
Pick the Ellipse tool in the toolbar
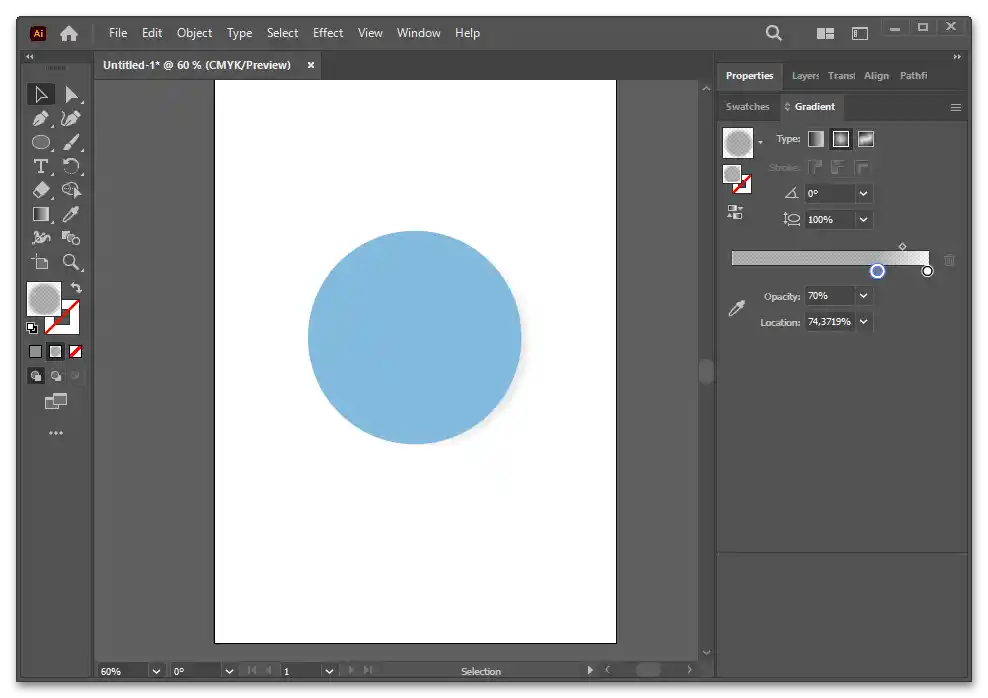(41, 143)
